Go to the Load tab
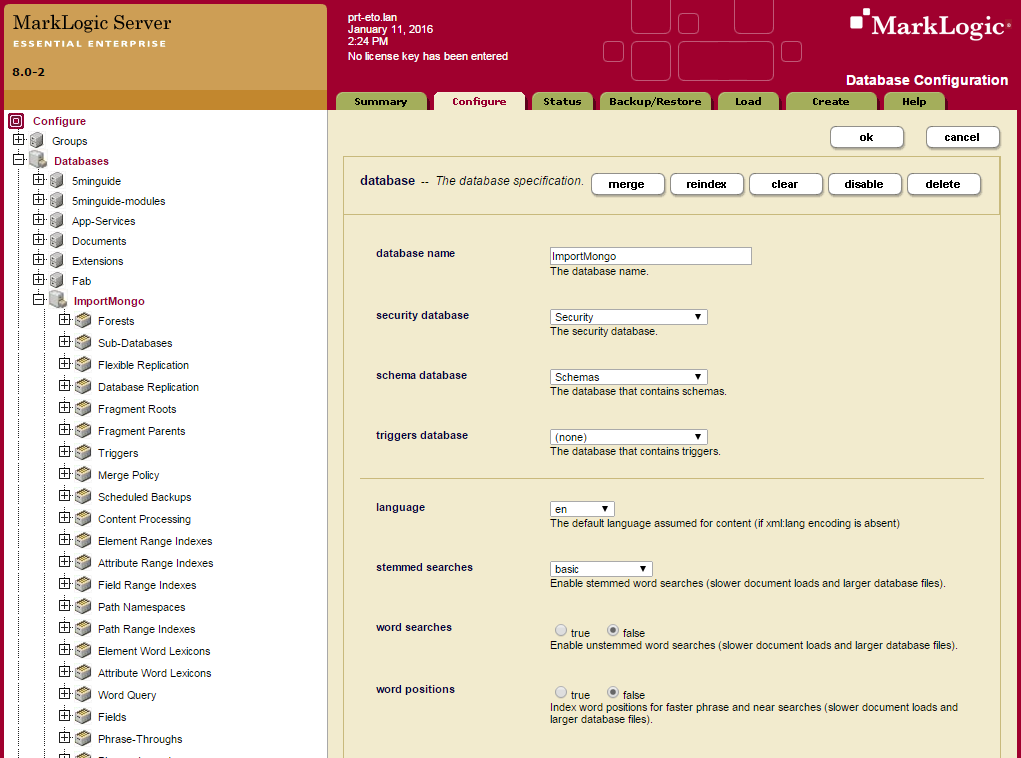The image size is (1021, 758). [748, 102]
